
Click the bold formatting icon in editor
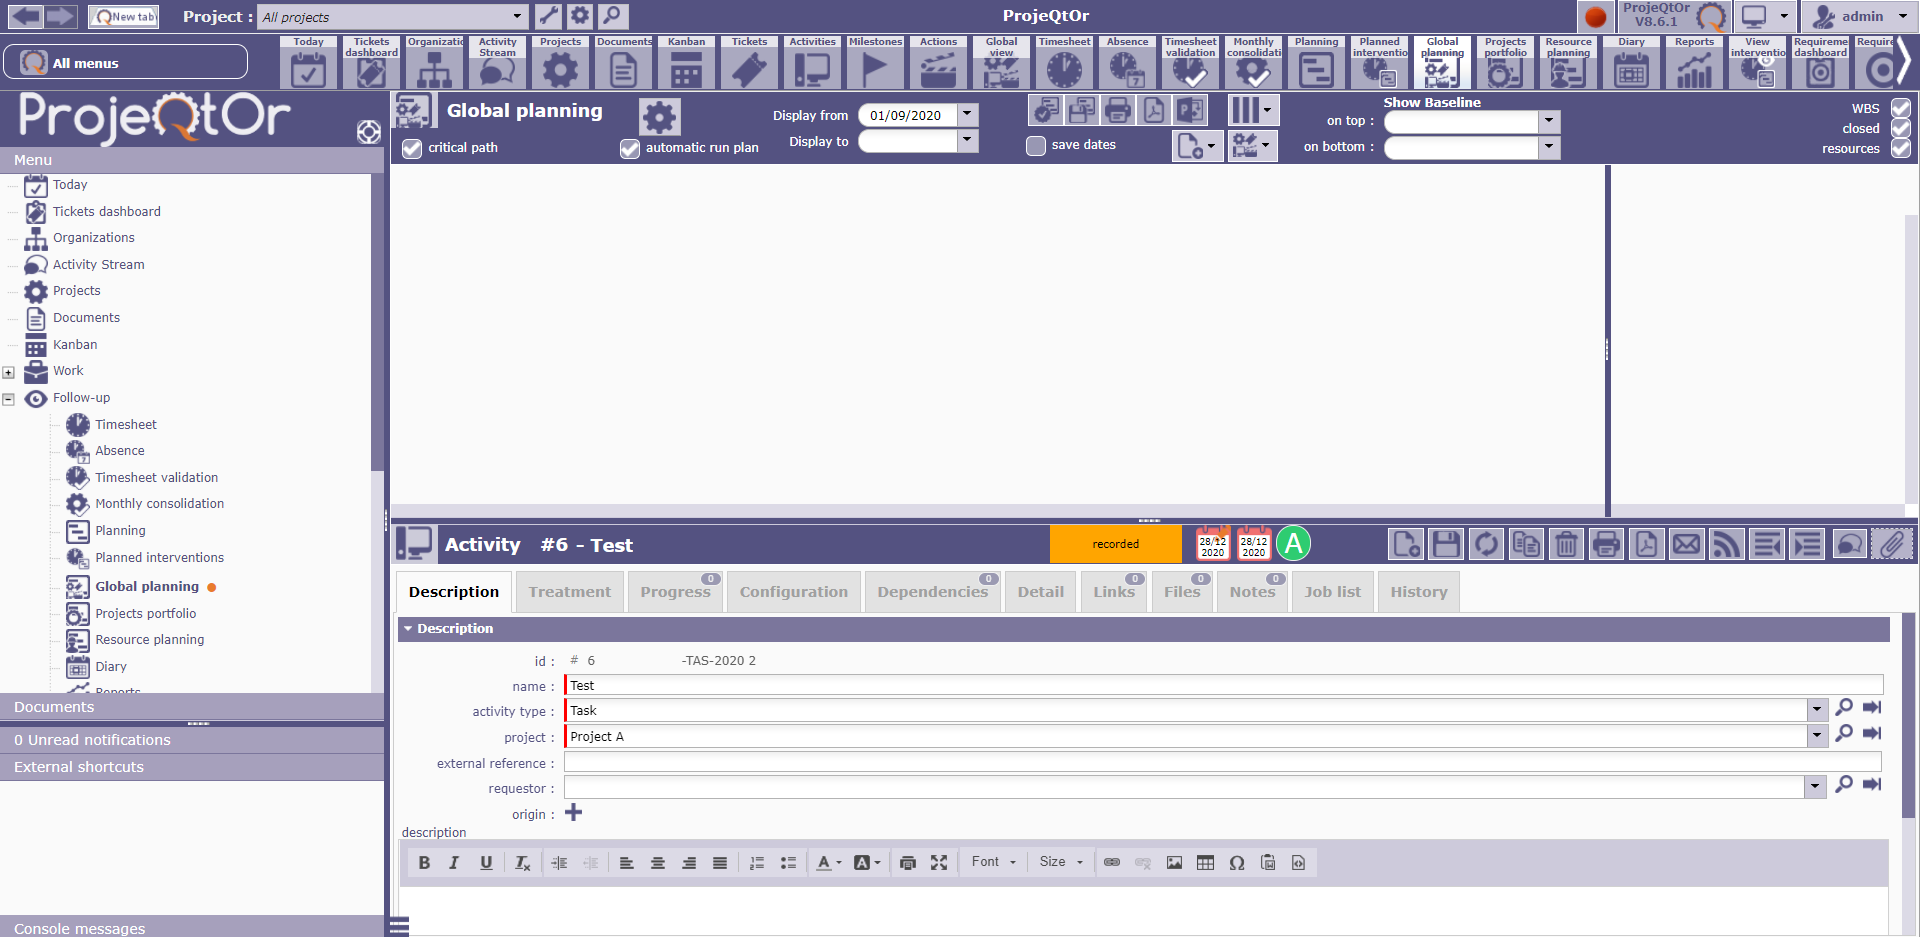click(424, 863)
